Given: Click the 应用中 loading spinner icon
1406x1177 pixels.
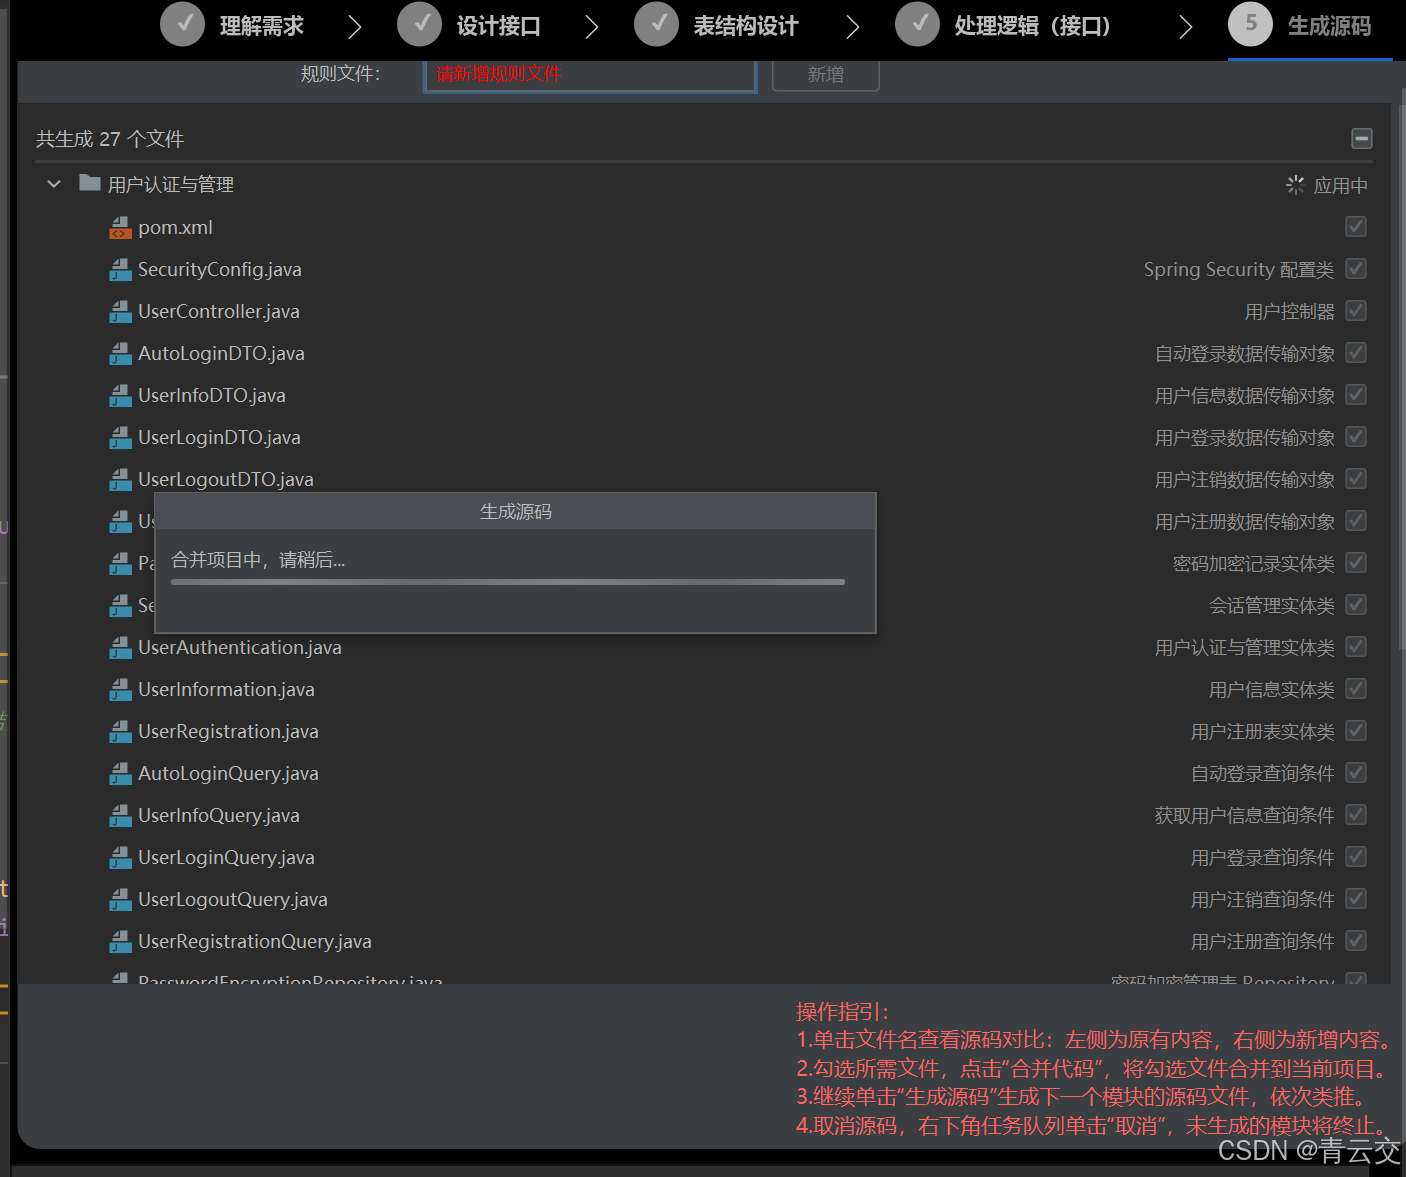Looking at the screenshot, I should pos(1295,185).
